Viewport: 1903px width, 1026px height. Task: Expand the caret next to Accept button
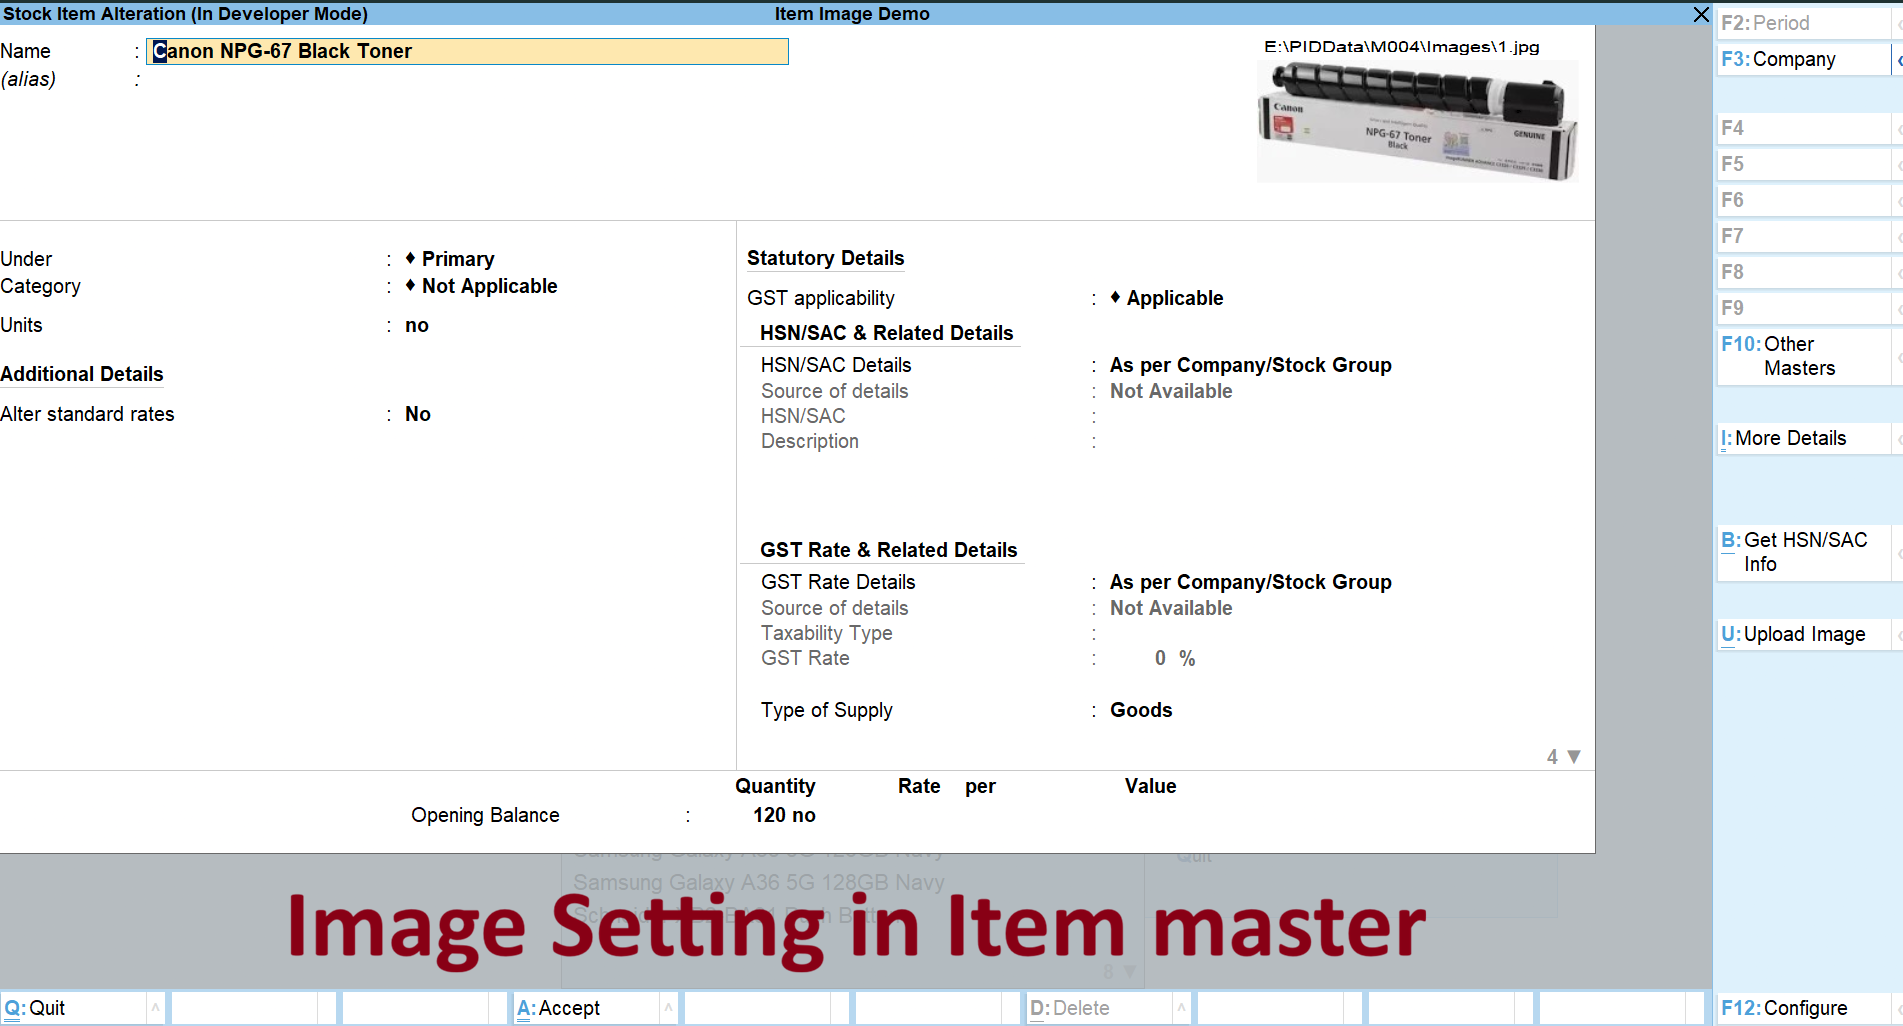click(x=669, y=1008)
